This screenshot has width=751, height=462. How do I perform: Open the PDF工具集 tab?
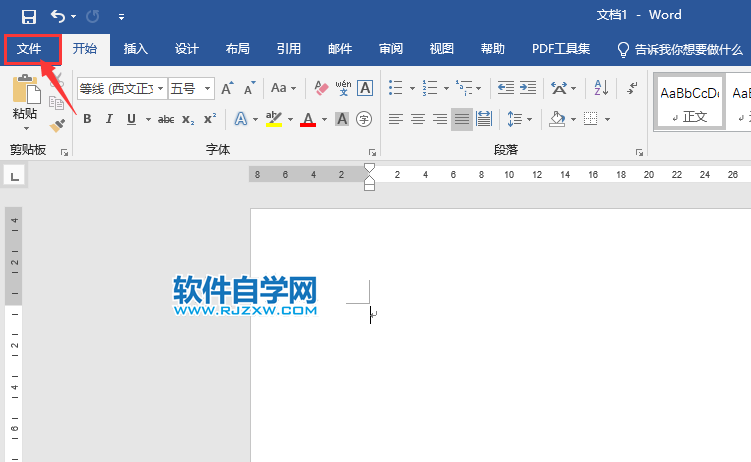pos(561,49)
